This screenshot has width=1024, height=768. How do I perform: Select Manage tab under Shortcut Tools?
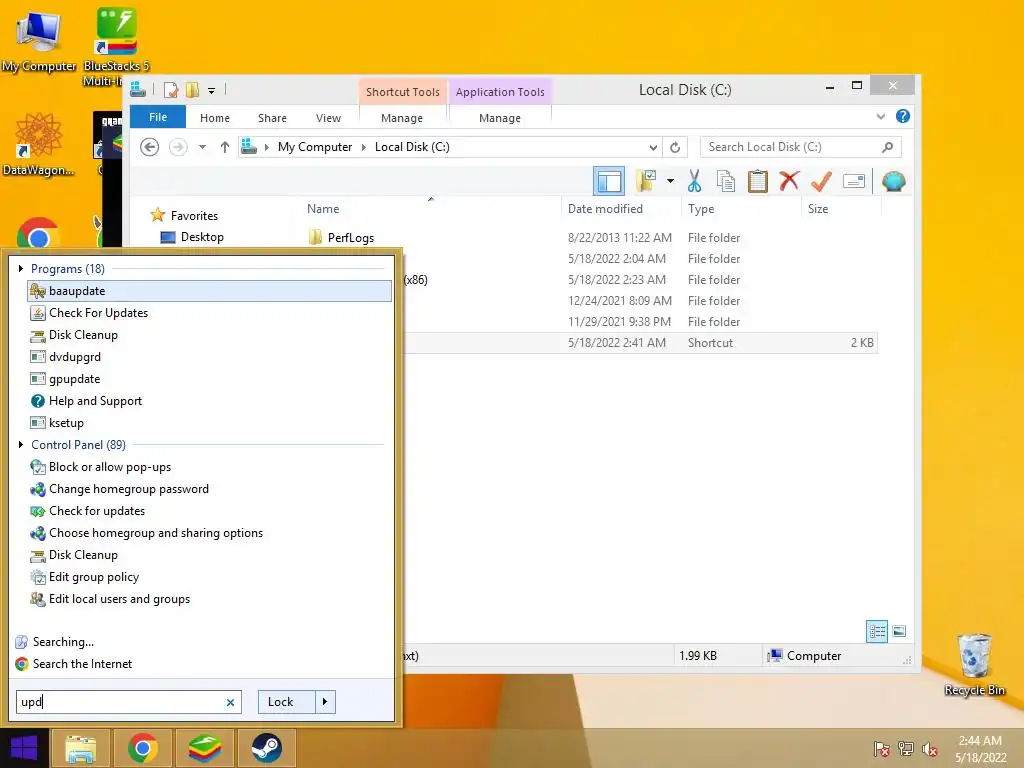(402, 118)
